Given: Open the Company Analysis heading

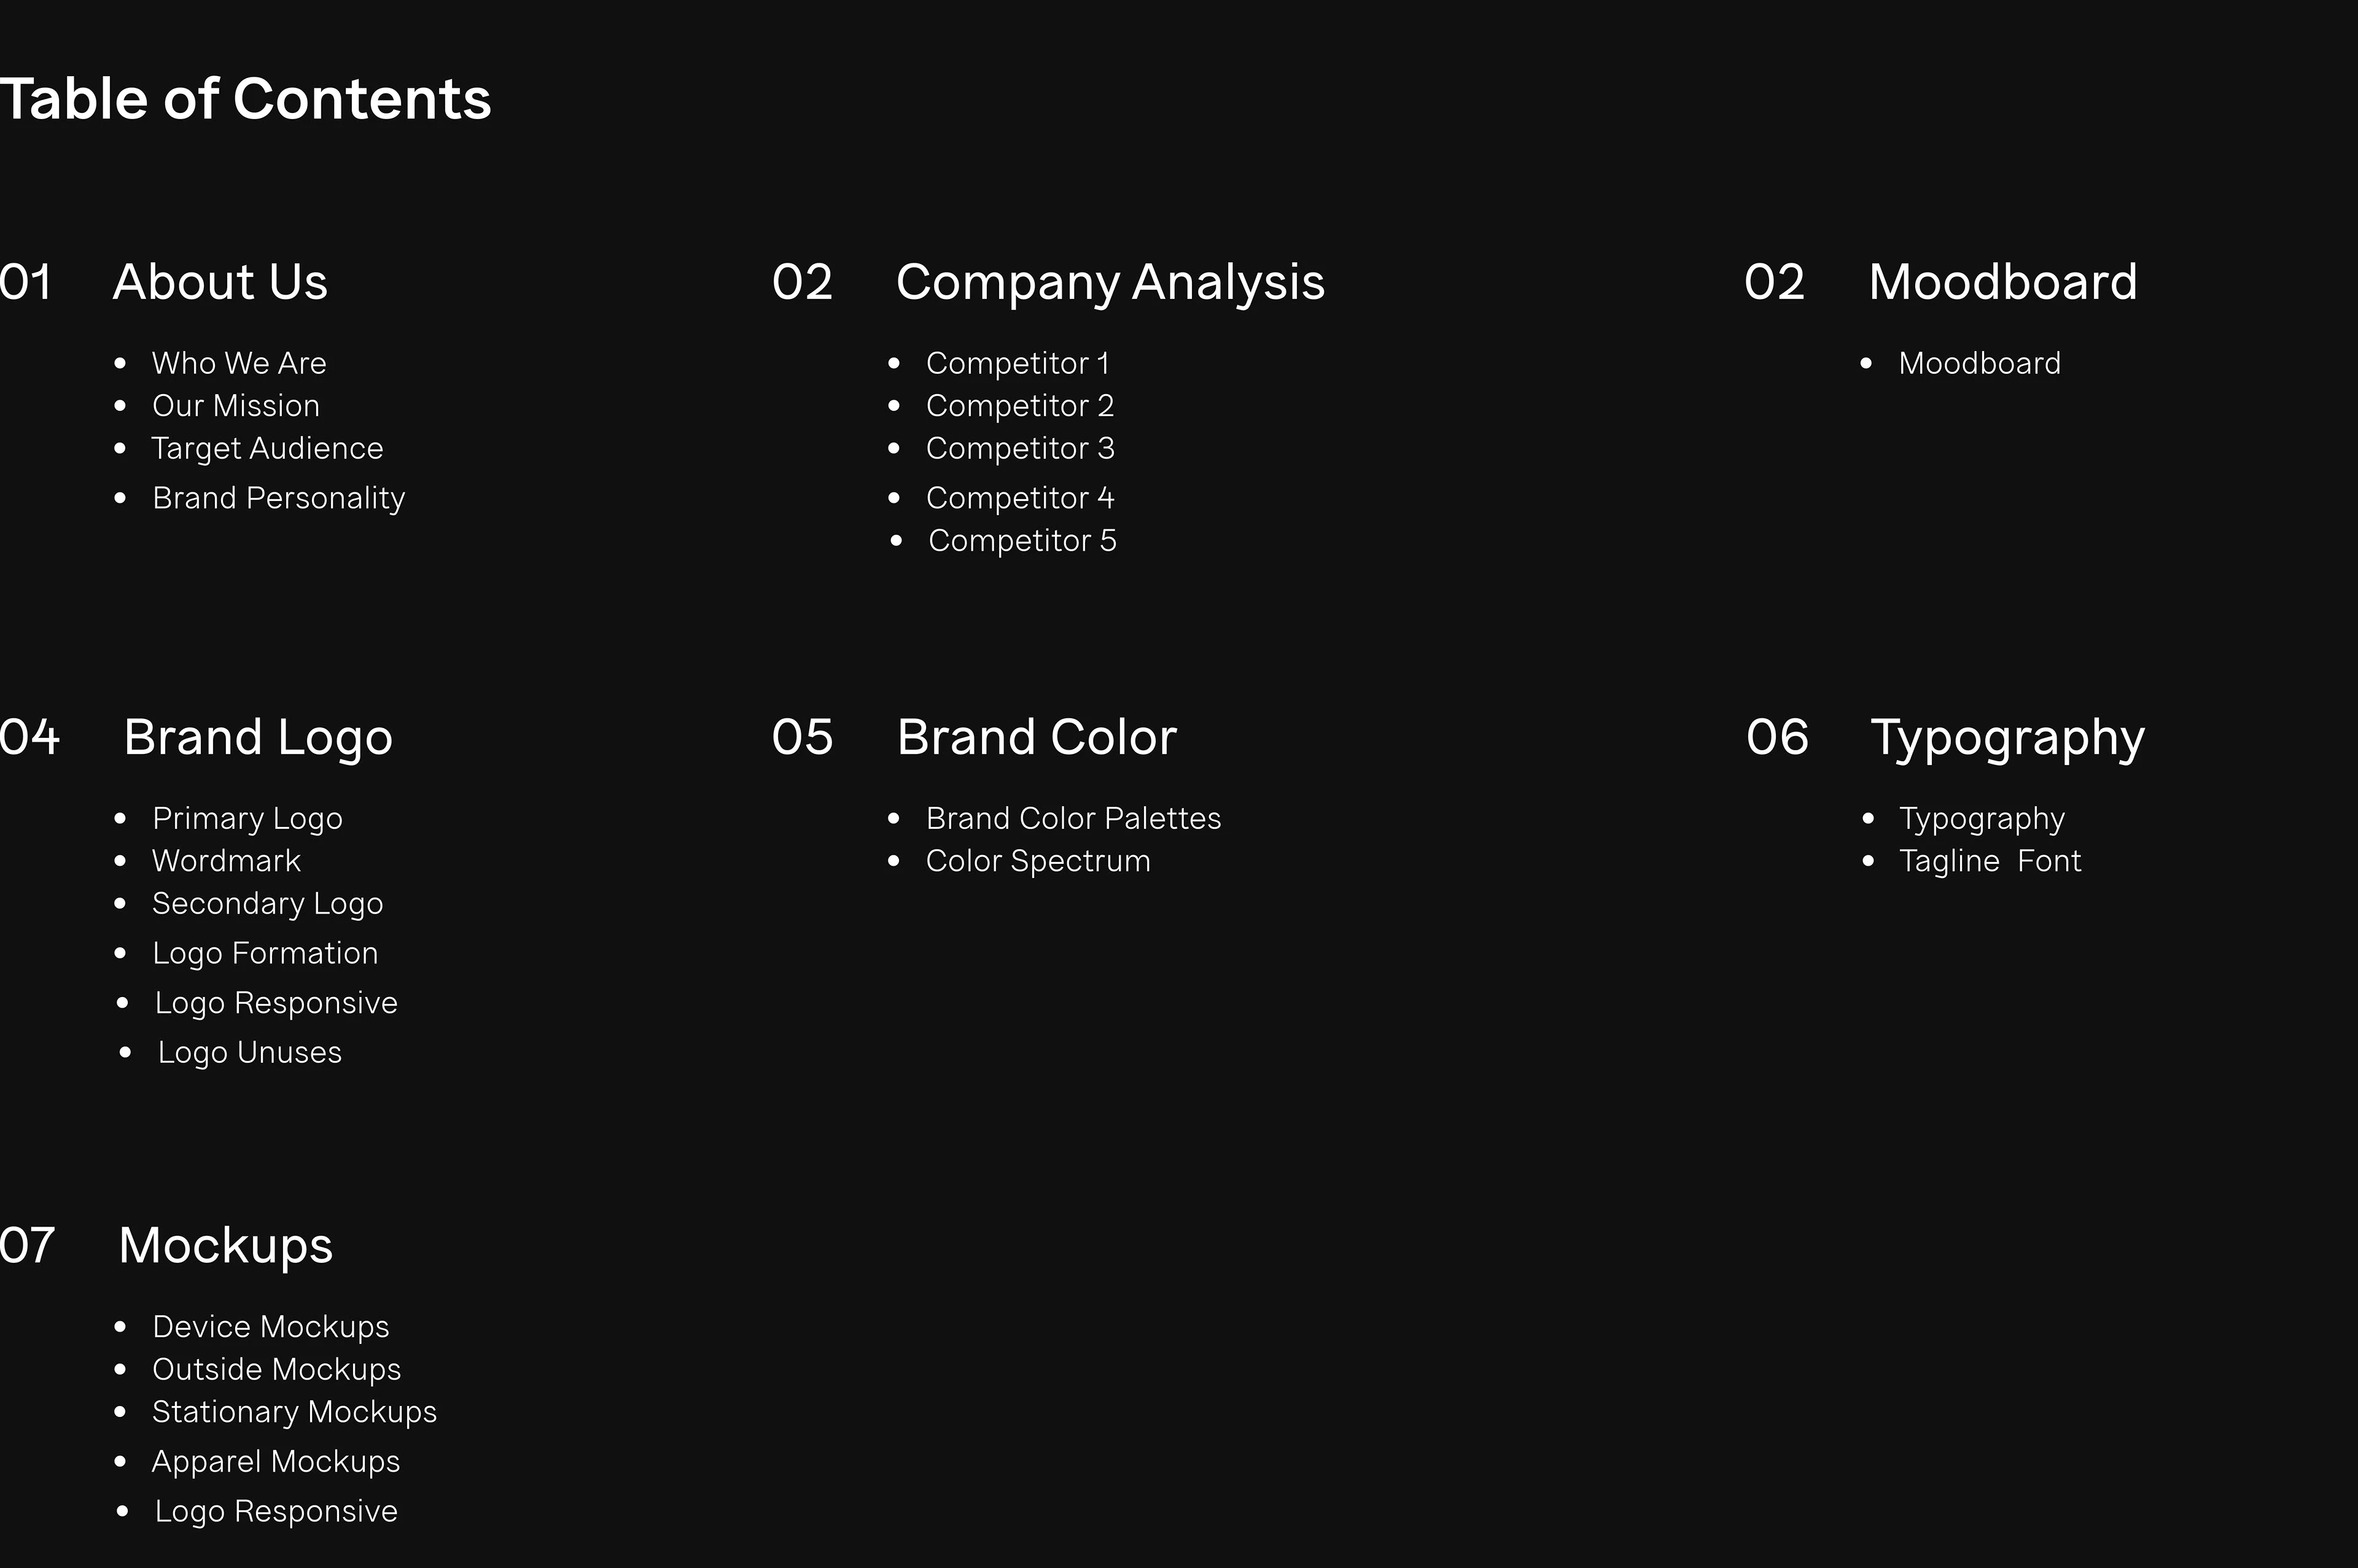Looking at the screenshot, I should 1110,282.
